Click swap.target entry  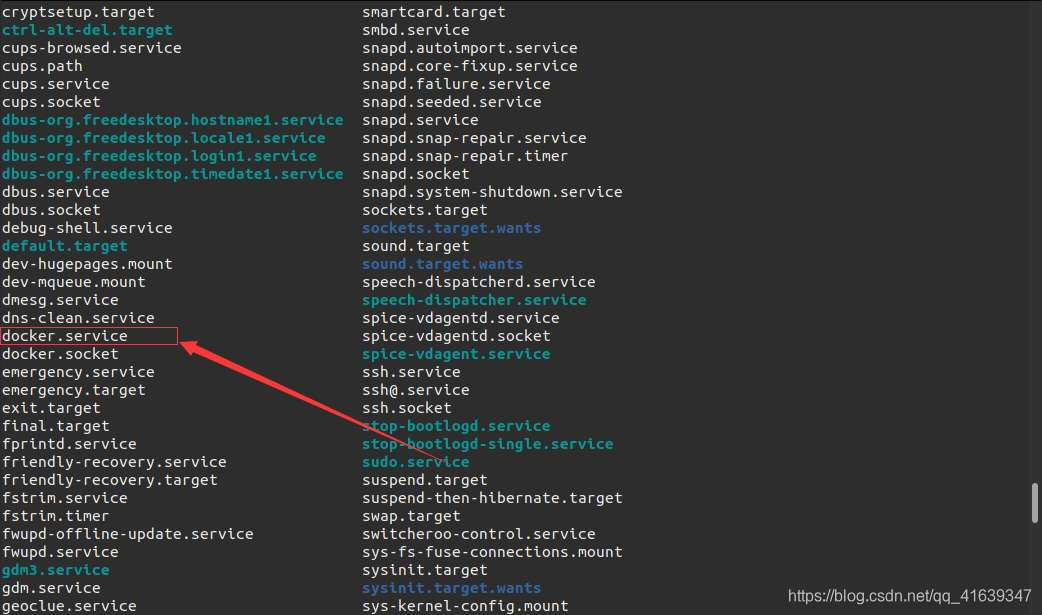coord(411,515)
